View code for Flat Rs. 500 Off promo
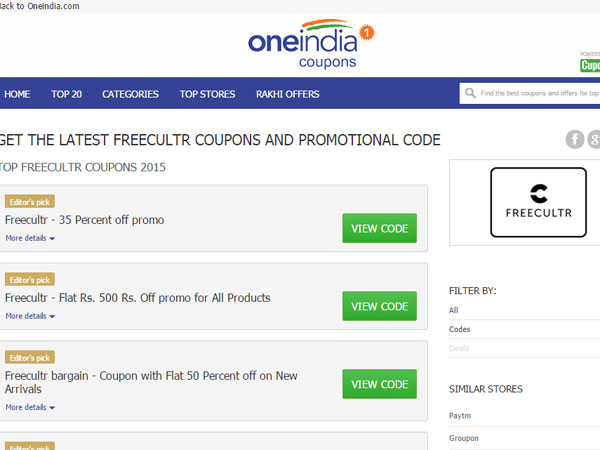This screenshot has height=450, width=600. 379,306
